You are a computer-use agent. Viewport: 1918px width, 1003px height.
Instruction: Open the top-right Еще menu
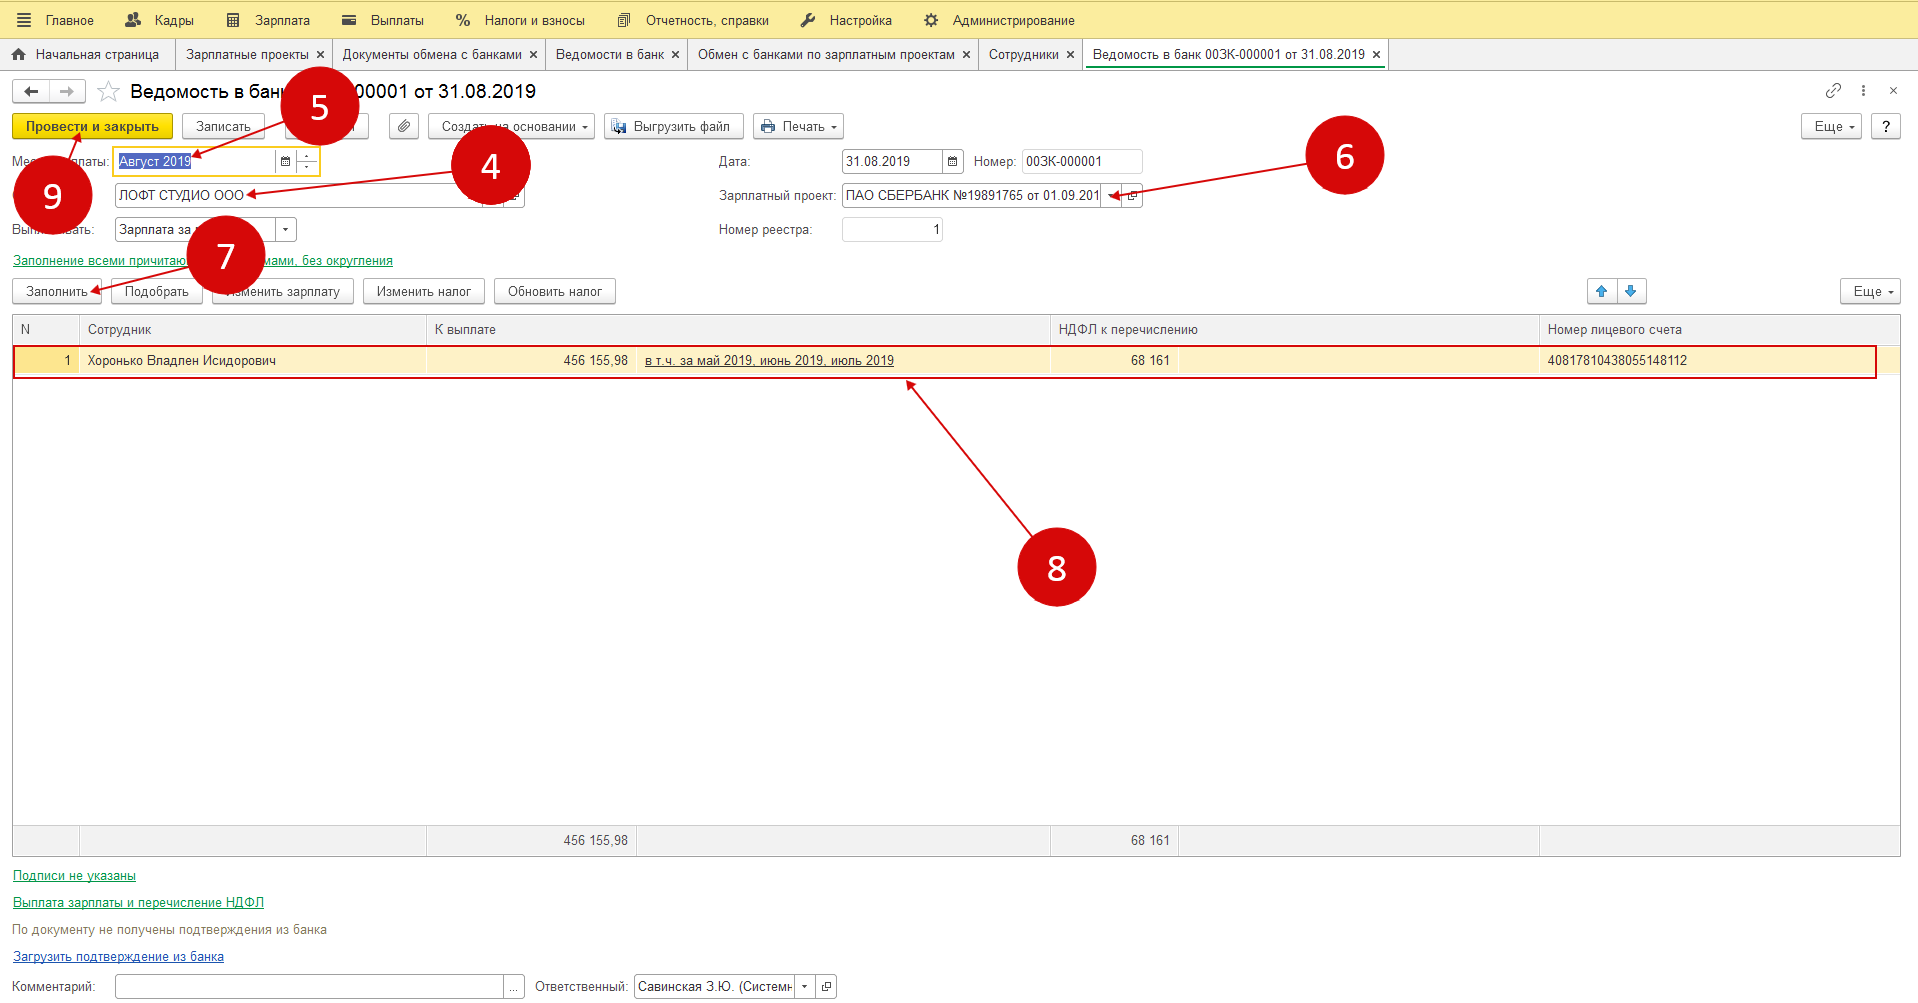pyautogui.click(x=1831, y=127)
